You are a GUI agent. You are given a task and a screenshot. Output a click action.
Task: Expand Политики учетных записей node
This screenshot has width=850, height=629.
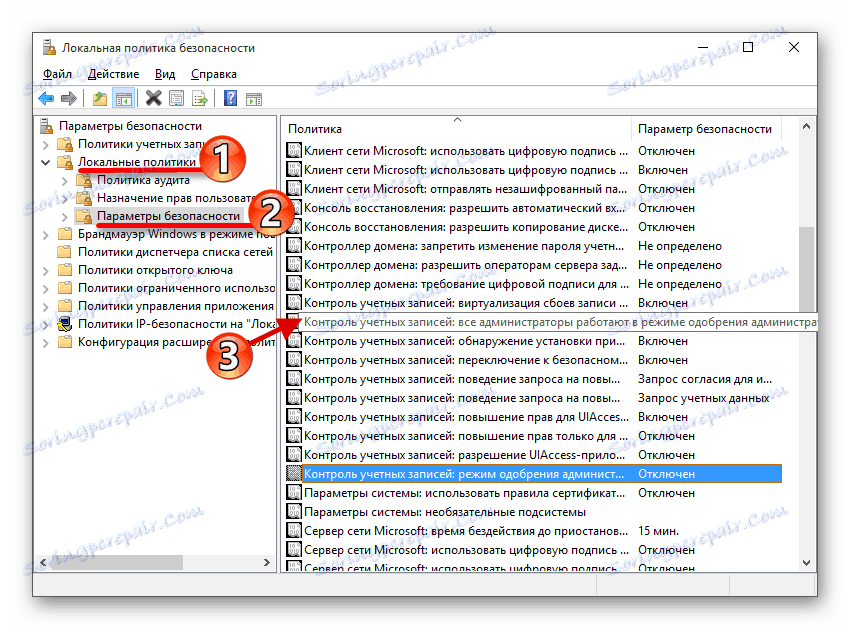pyautogui.click(x=46, y=145)
